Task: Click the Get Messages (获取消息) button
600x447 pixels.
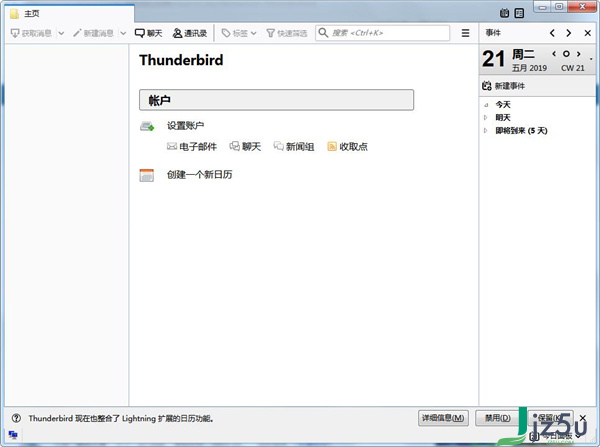Action: 31,33
